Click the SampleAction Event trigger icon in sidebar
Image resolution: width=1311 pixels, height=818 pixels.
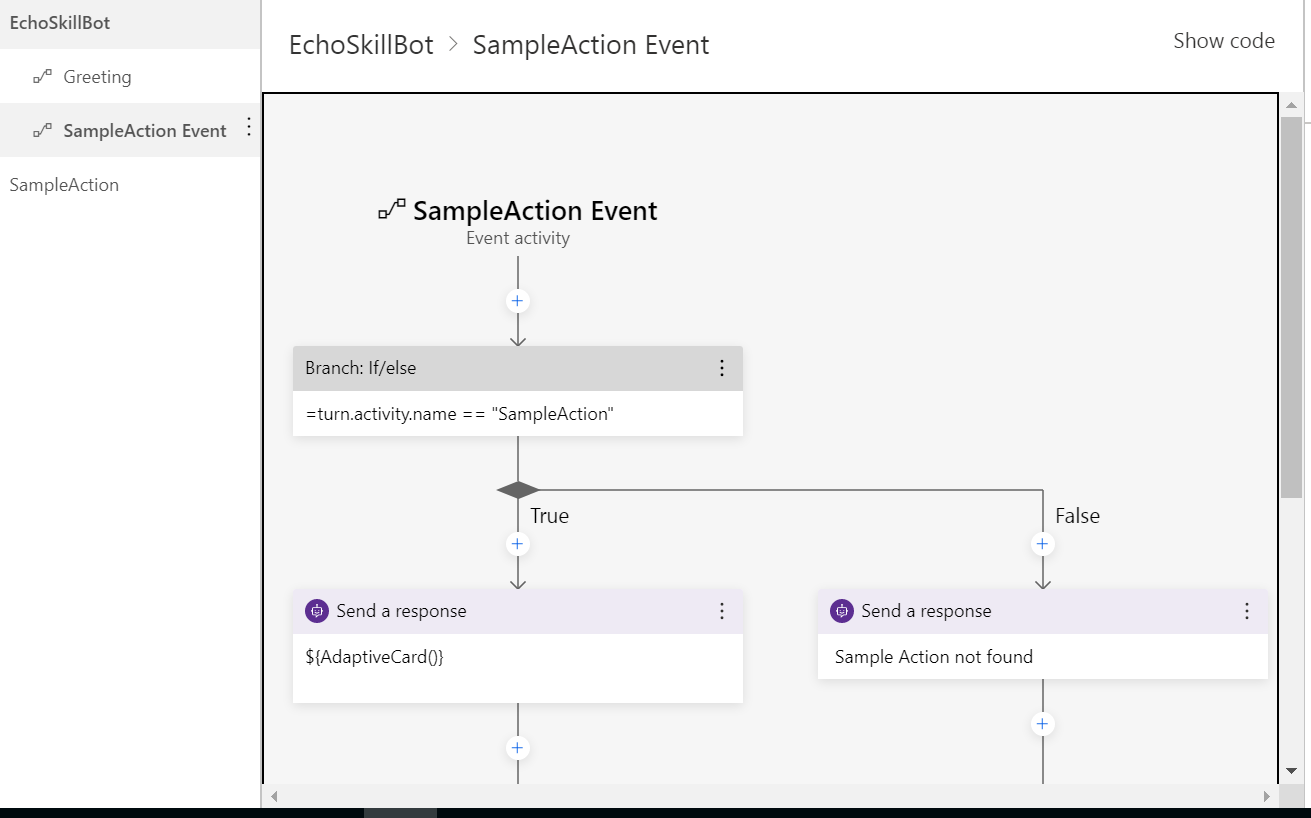click(x=43, y=130)
